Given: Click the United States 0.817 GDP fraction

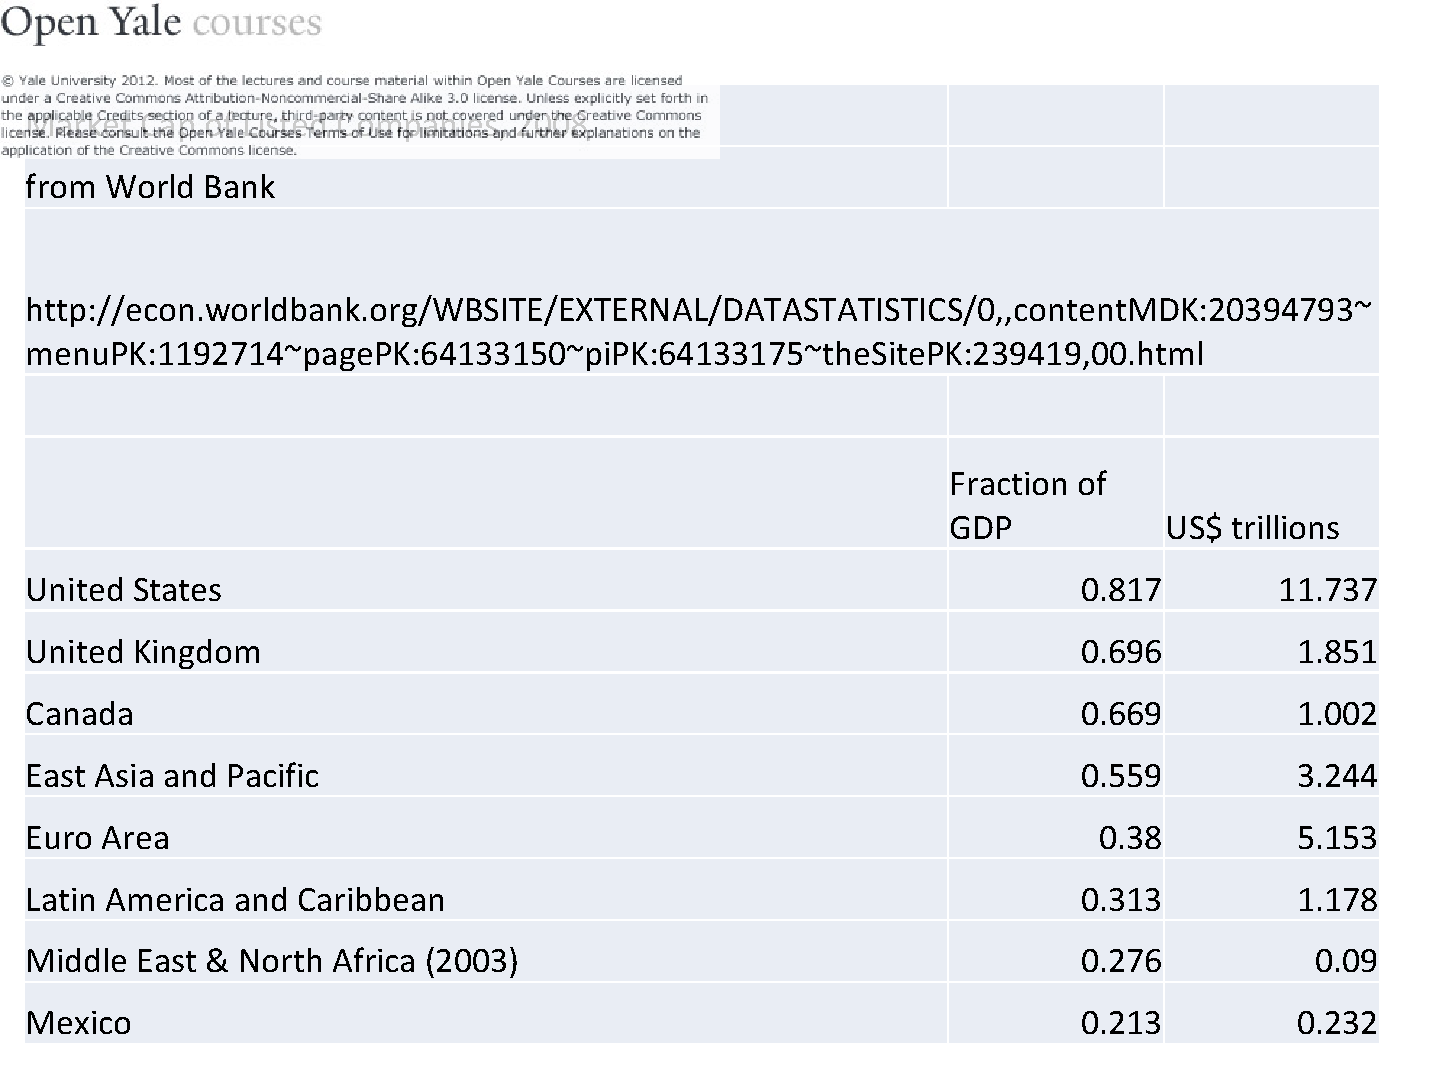Looking at the screenshot, I should tap(1121, 589).
